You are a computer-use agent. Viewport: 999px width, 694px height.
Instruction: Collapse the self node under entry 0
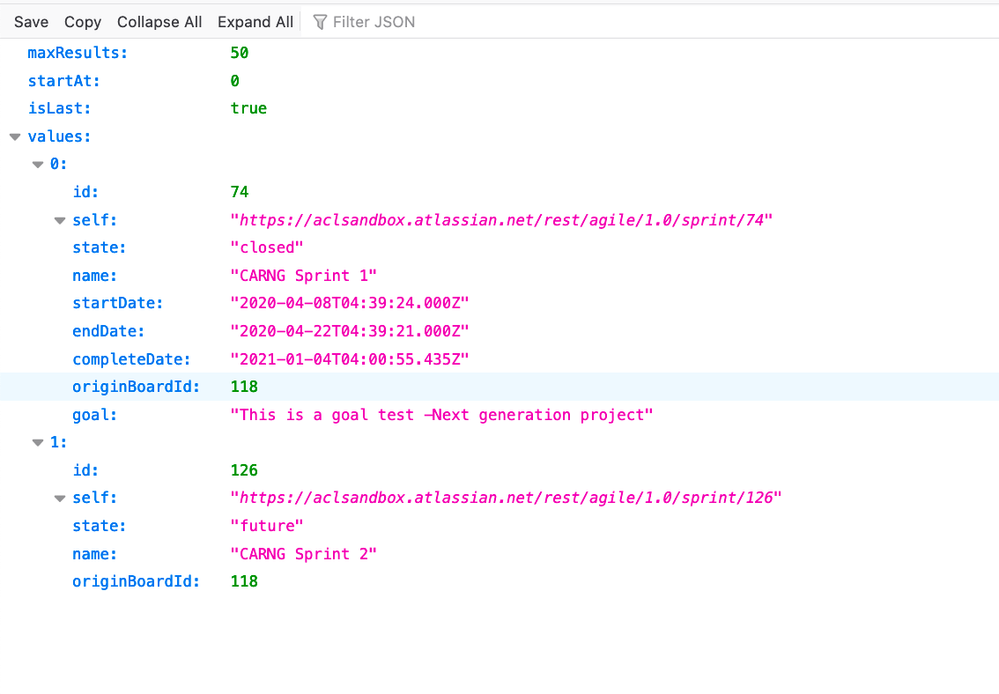point(60,220)
